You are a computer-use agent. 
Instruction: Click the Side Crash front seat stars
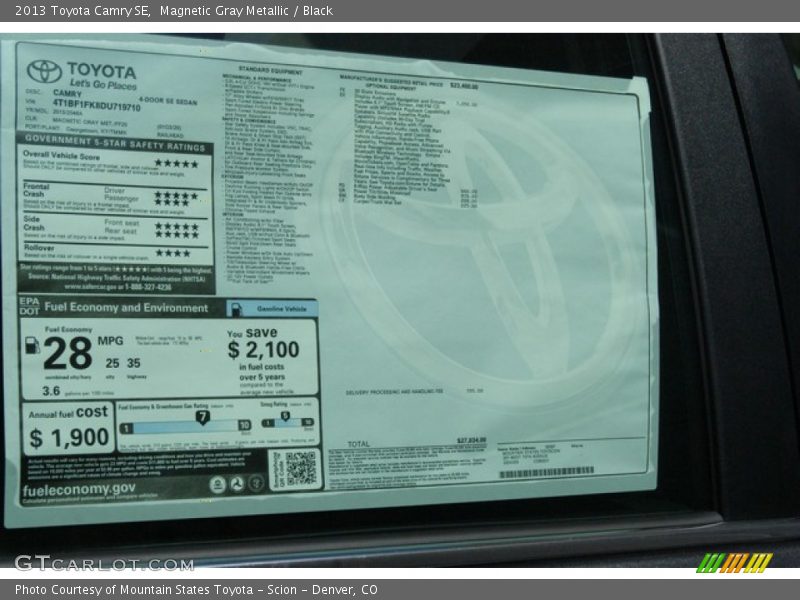(176, 226)
